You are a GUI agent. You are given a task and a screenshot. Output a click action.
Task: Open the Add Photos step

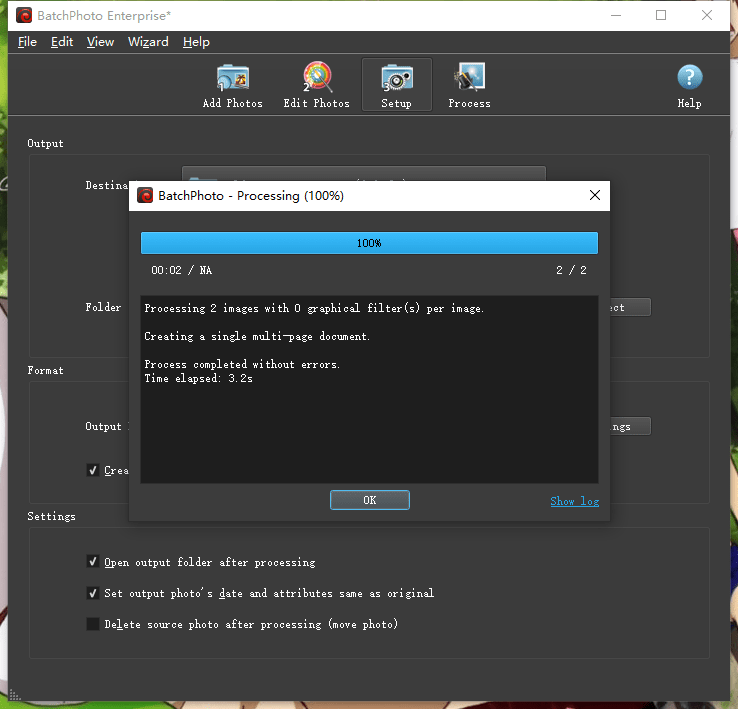point(233,86)
